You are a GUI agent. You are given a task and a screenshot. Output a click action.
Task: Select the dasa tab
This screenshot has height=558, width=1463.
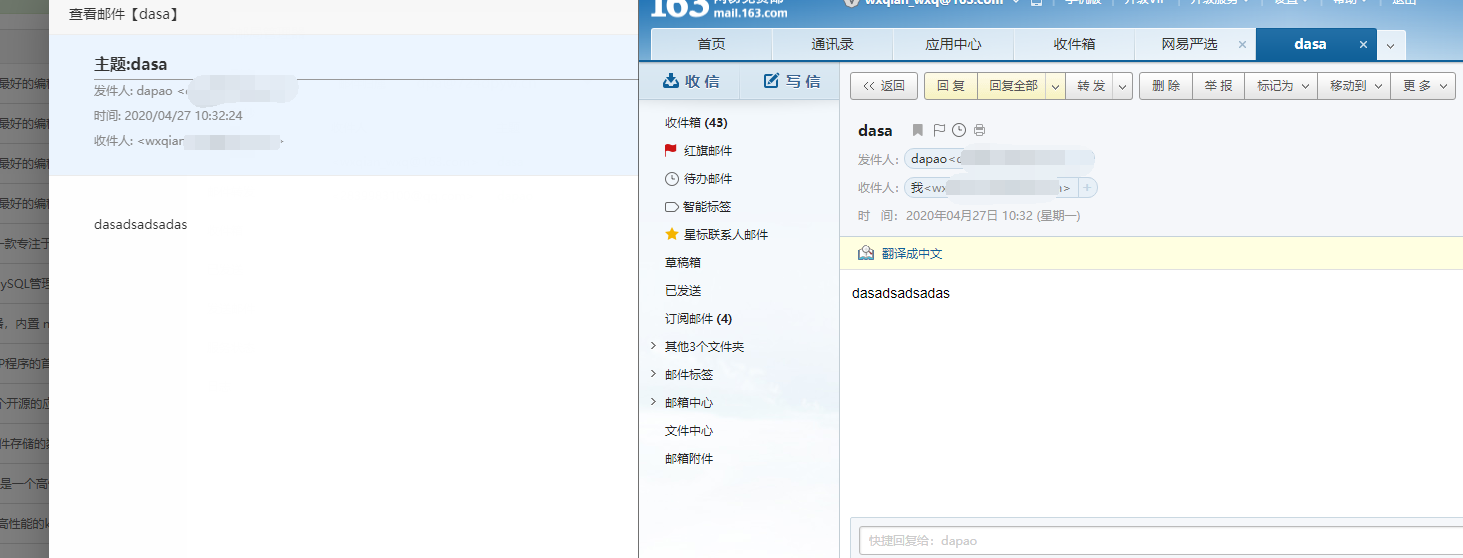tap(1310, 44)
